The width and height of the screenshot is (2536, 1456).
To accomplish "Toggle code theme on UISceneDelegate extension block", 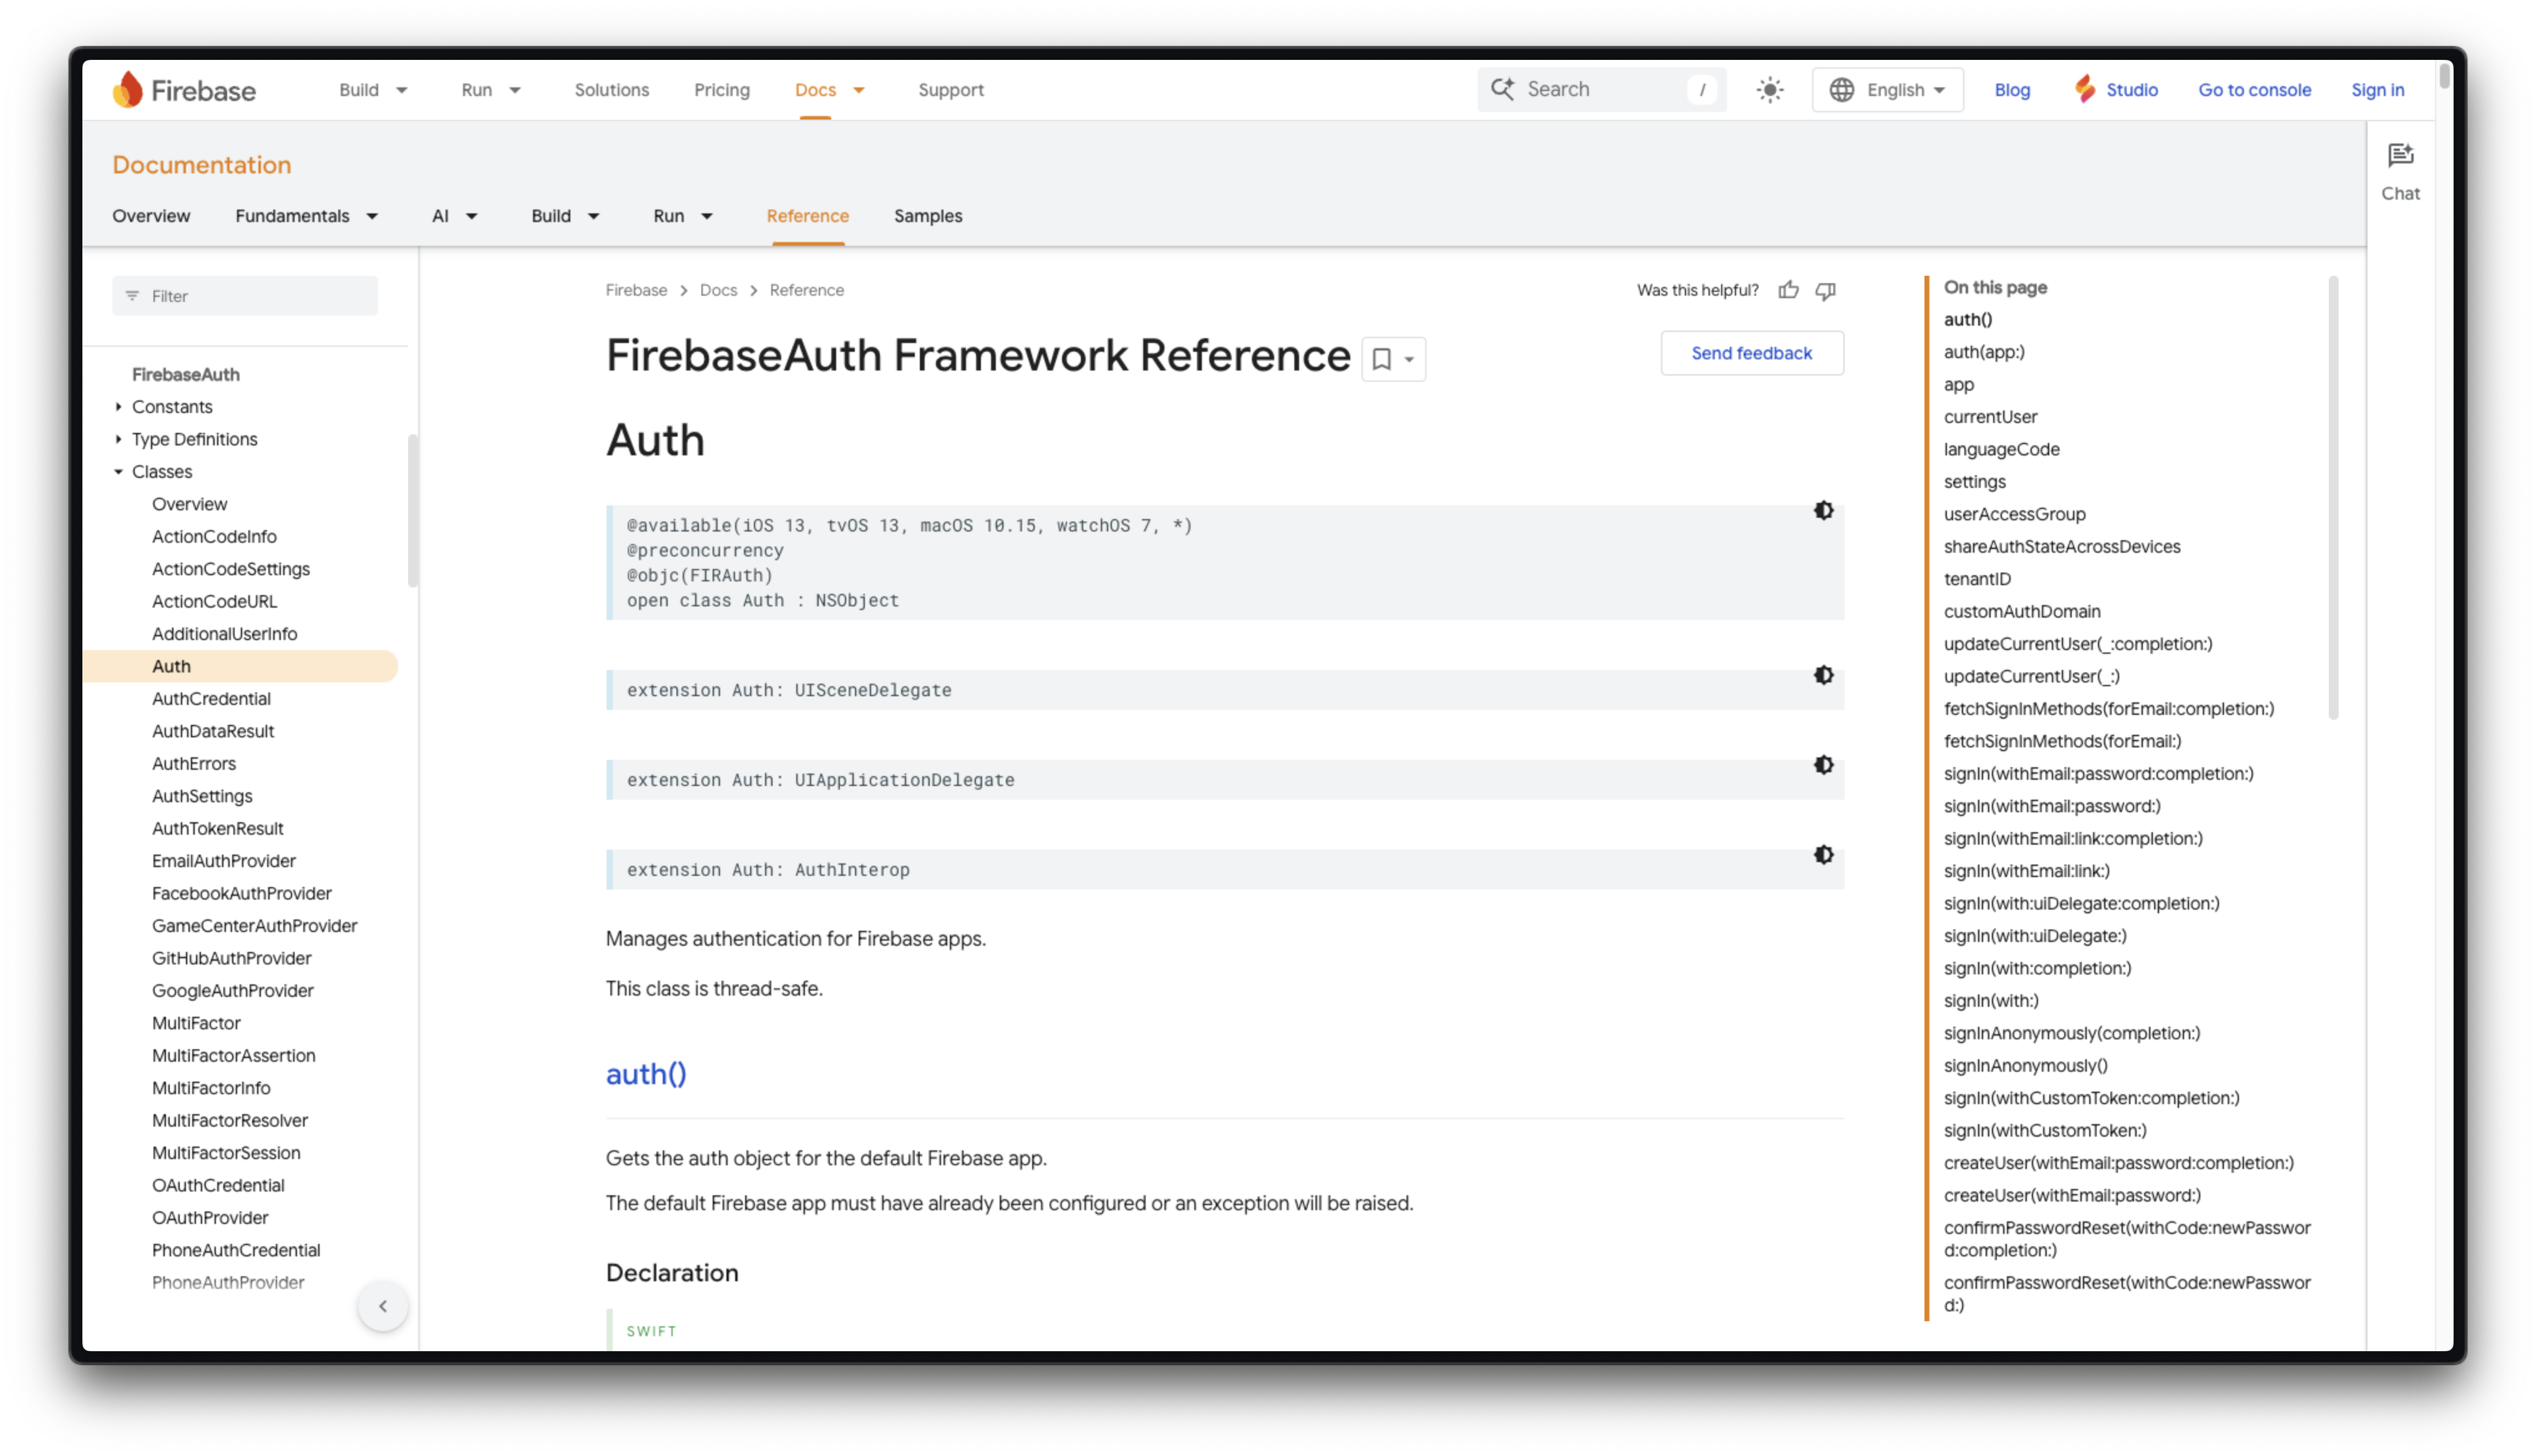I will pos(1824,676).
